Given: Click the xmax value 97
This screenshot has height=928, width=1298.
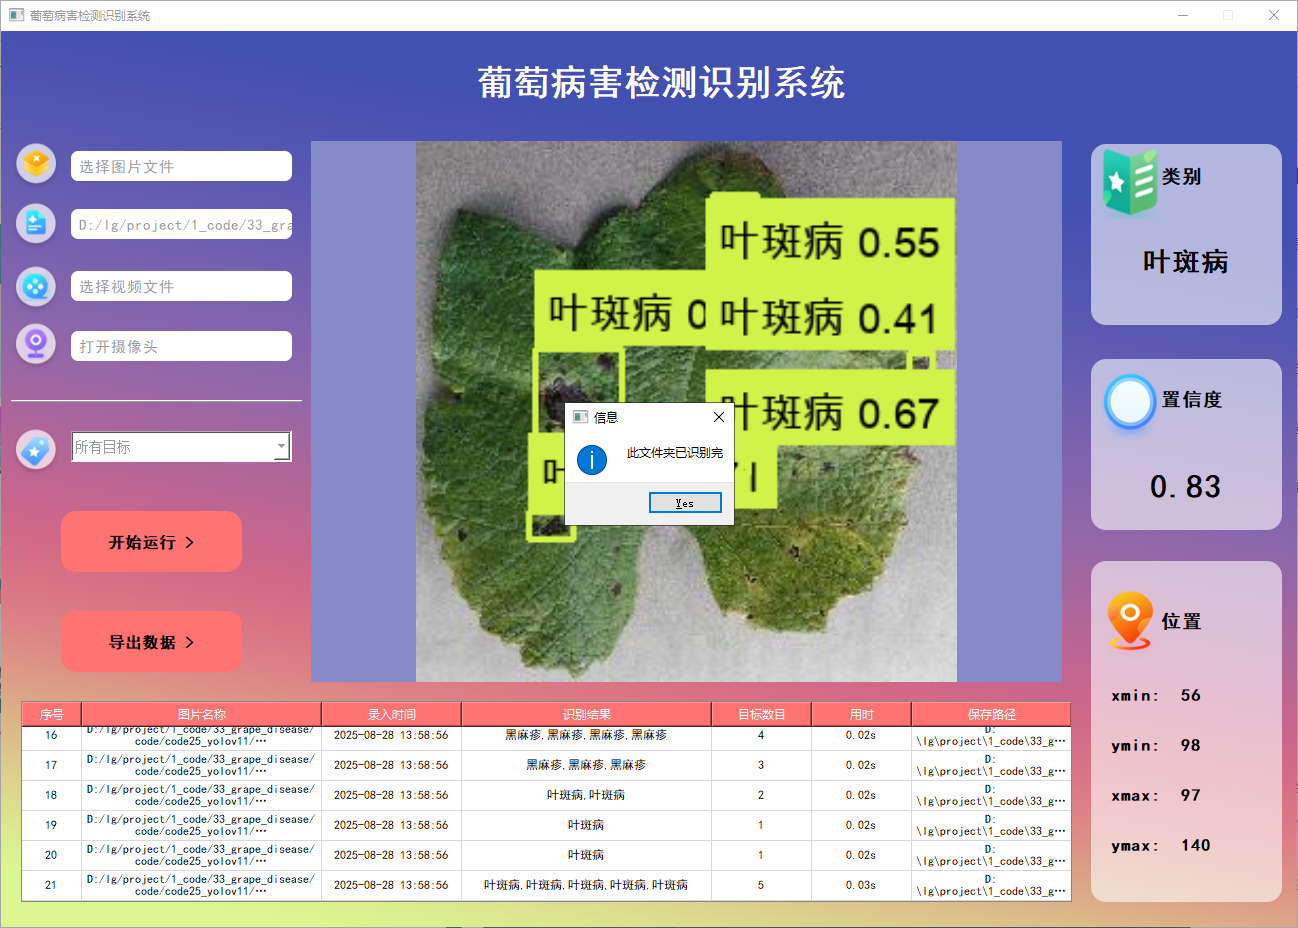Looking at the screenshot, I should (1190, 795).
